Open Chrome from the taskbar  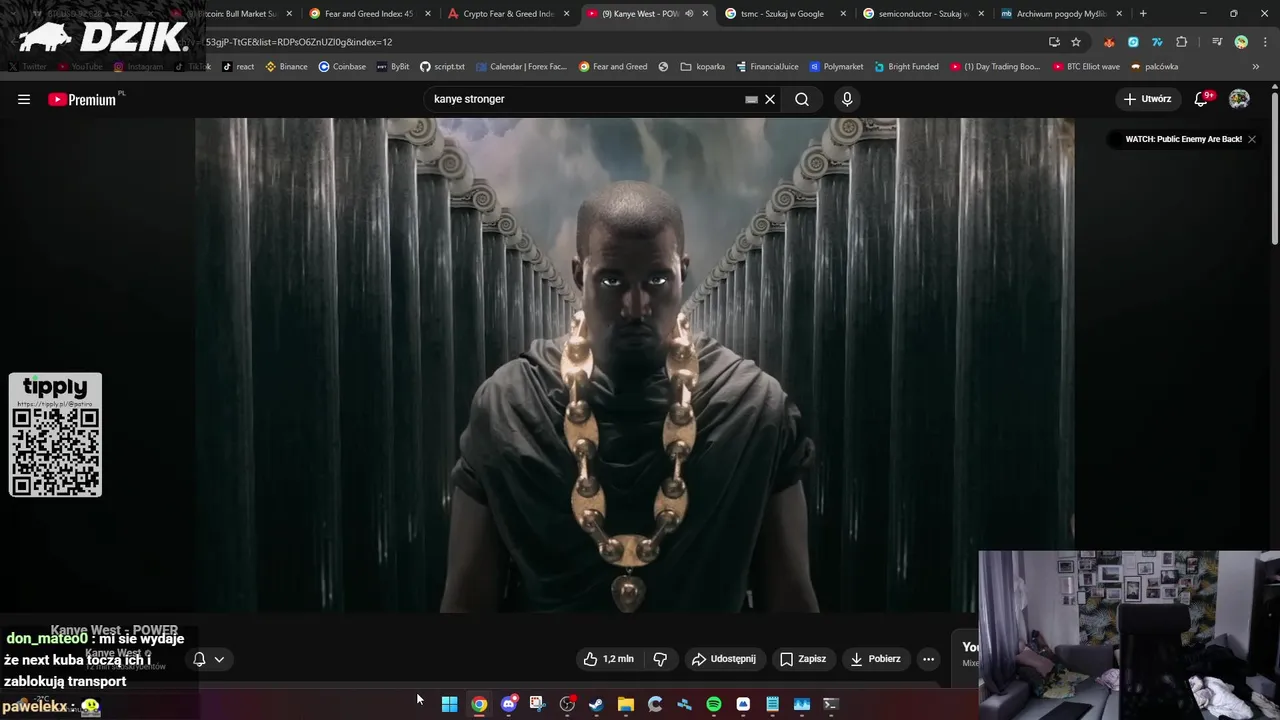pos(479,704)
